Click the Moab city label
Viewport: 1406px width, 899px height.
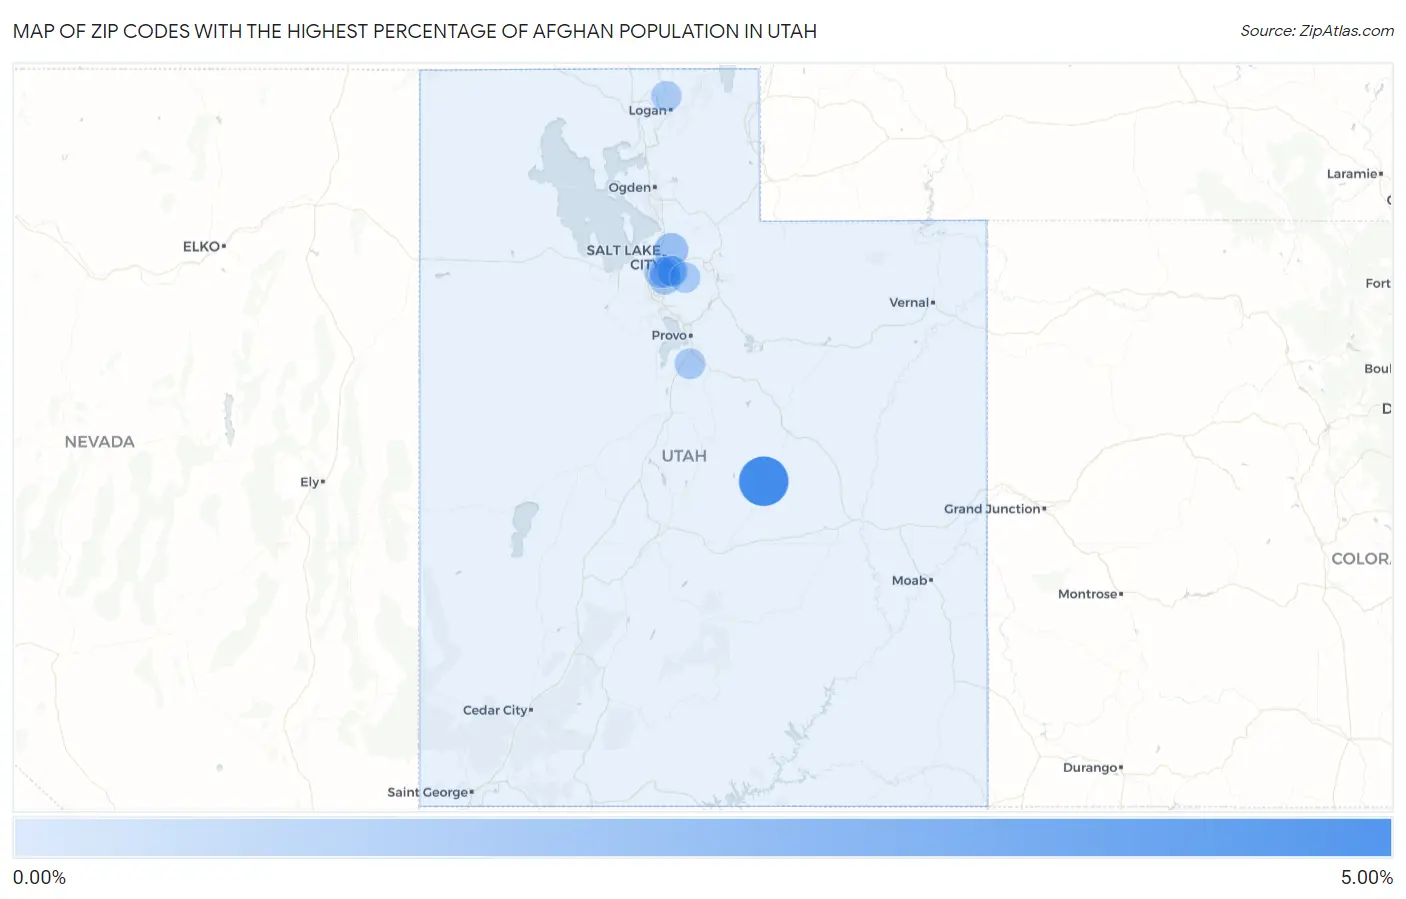[x=912, y=580]
